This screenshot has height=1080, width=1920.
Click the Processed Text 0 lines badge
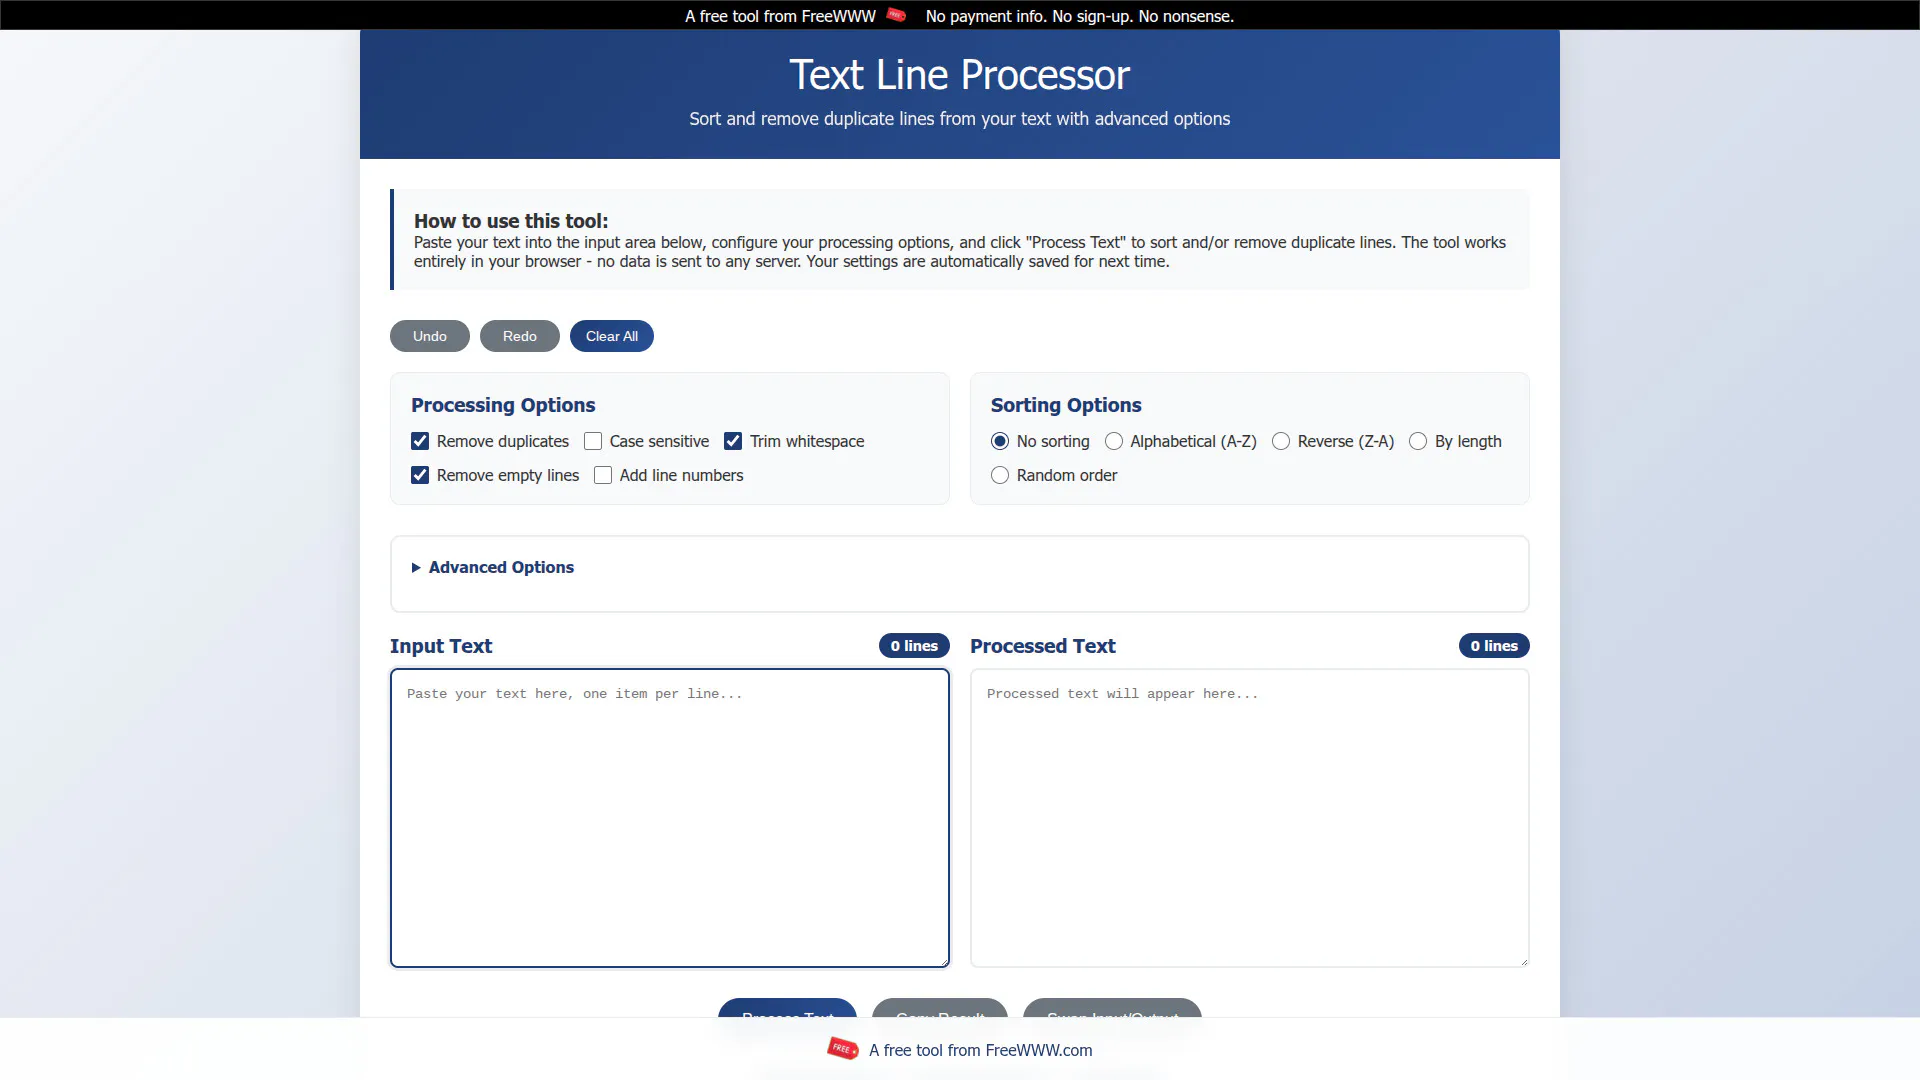coord(1494,646)
